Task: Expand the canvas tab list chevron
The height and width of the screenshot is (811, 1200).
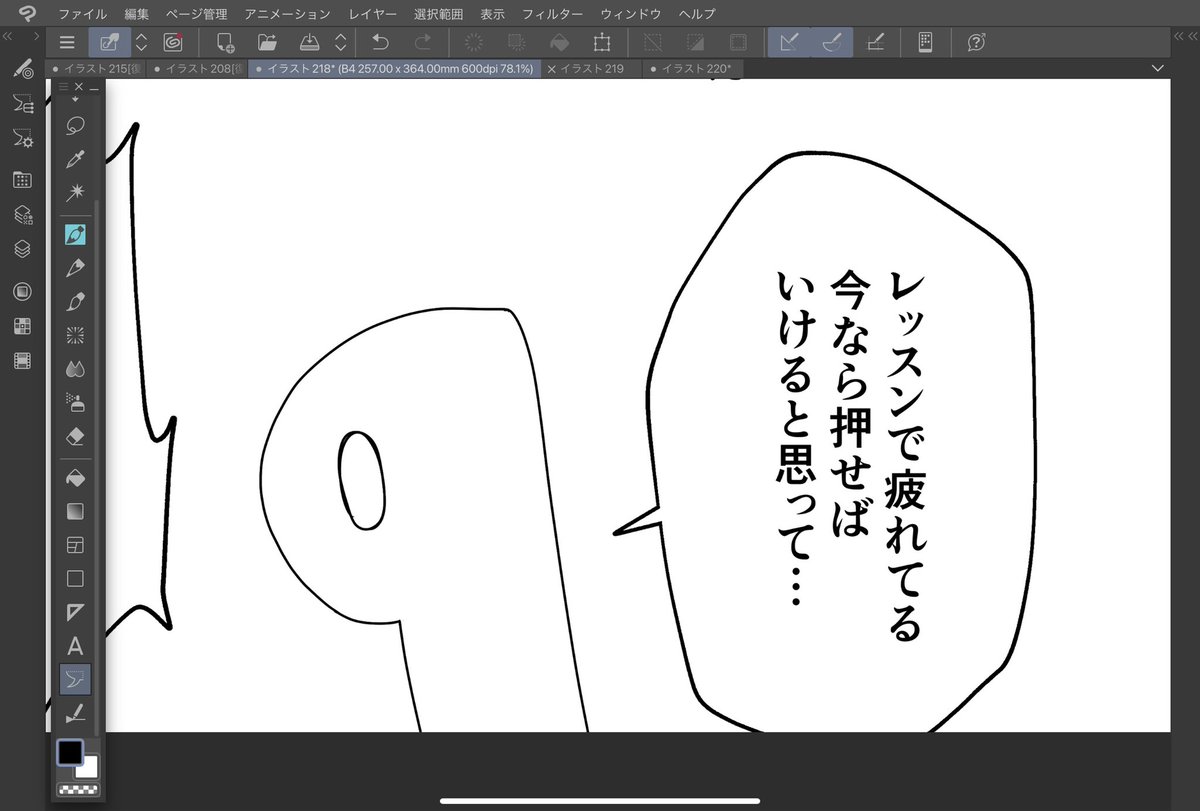Action: click(1158, 68)
